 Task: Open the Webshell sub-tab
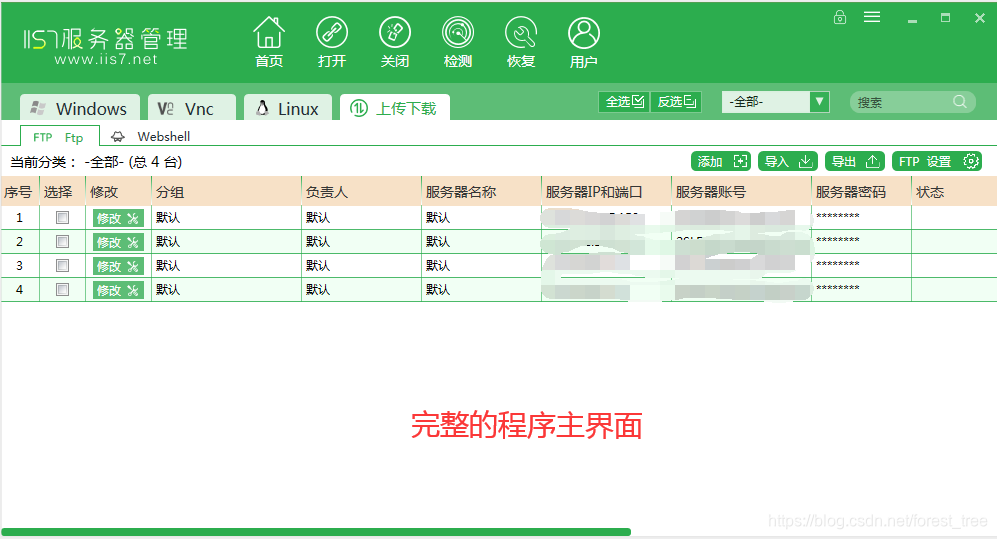pos(151,137)
